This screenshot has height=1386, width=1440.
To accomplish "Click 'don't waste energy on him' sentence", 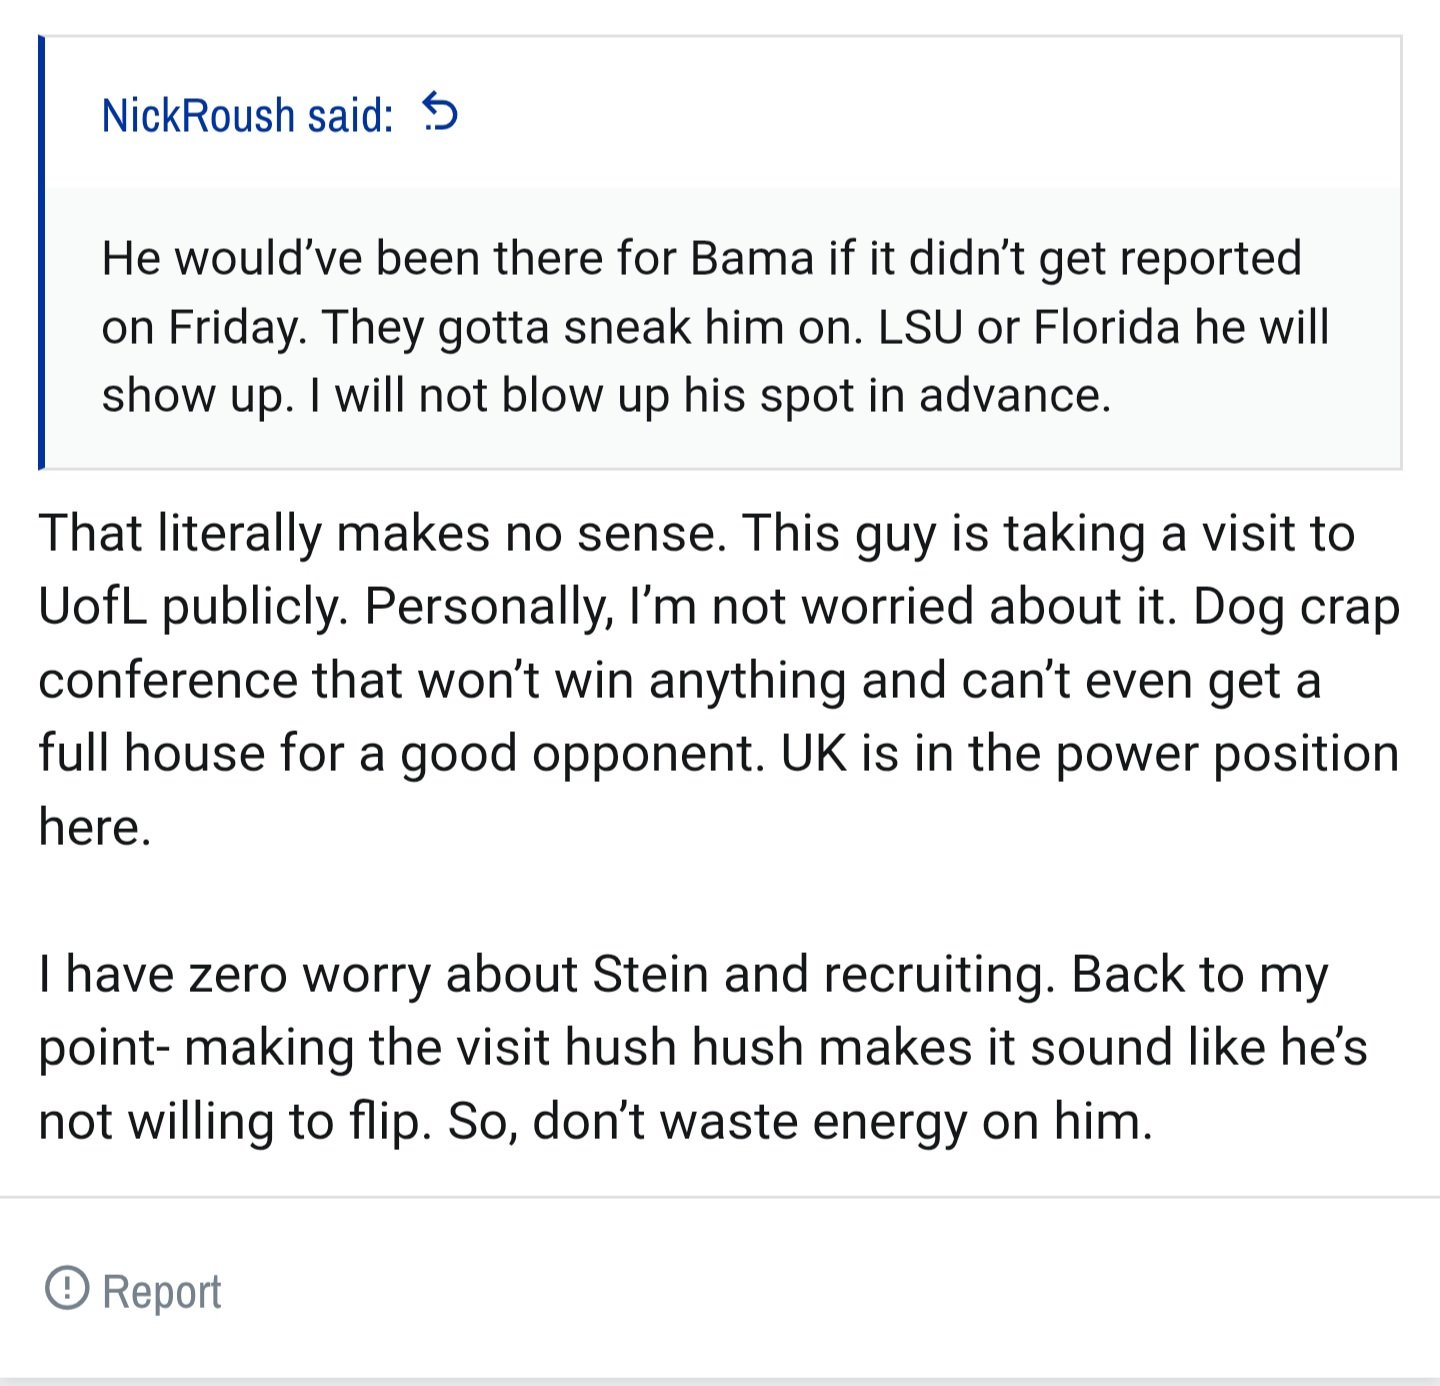I will click(843, 1121).
